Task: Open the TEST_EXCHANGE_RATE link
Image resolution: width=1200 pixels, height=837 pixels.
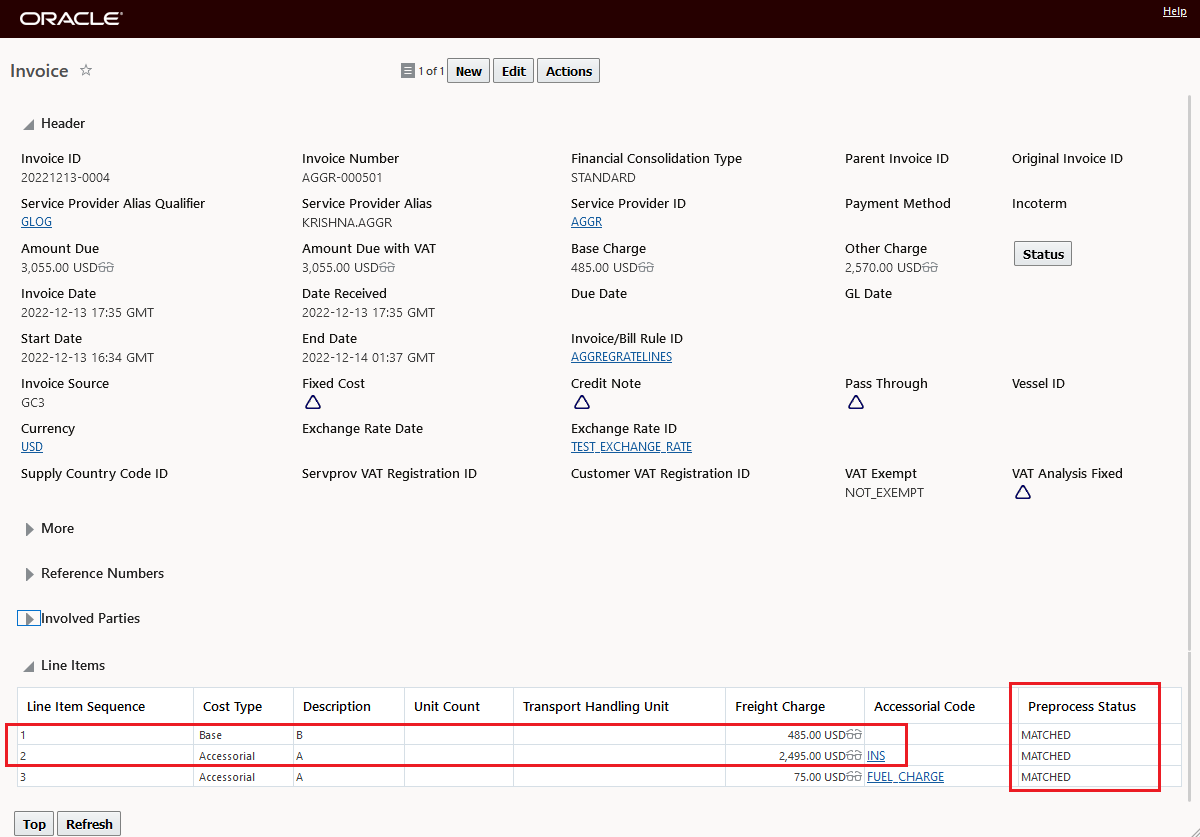Action: [631, 447]
